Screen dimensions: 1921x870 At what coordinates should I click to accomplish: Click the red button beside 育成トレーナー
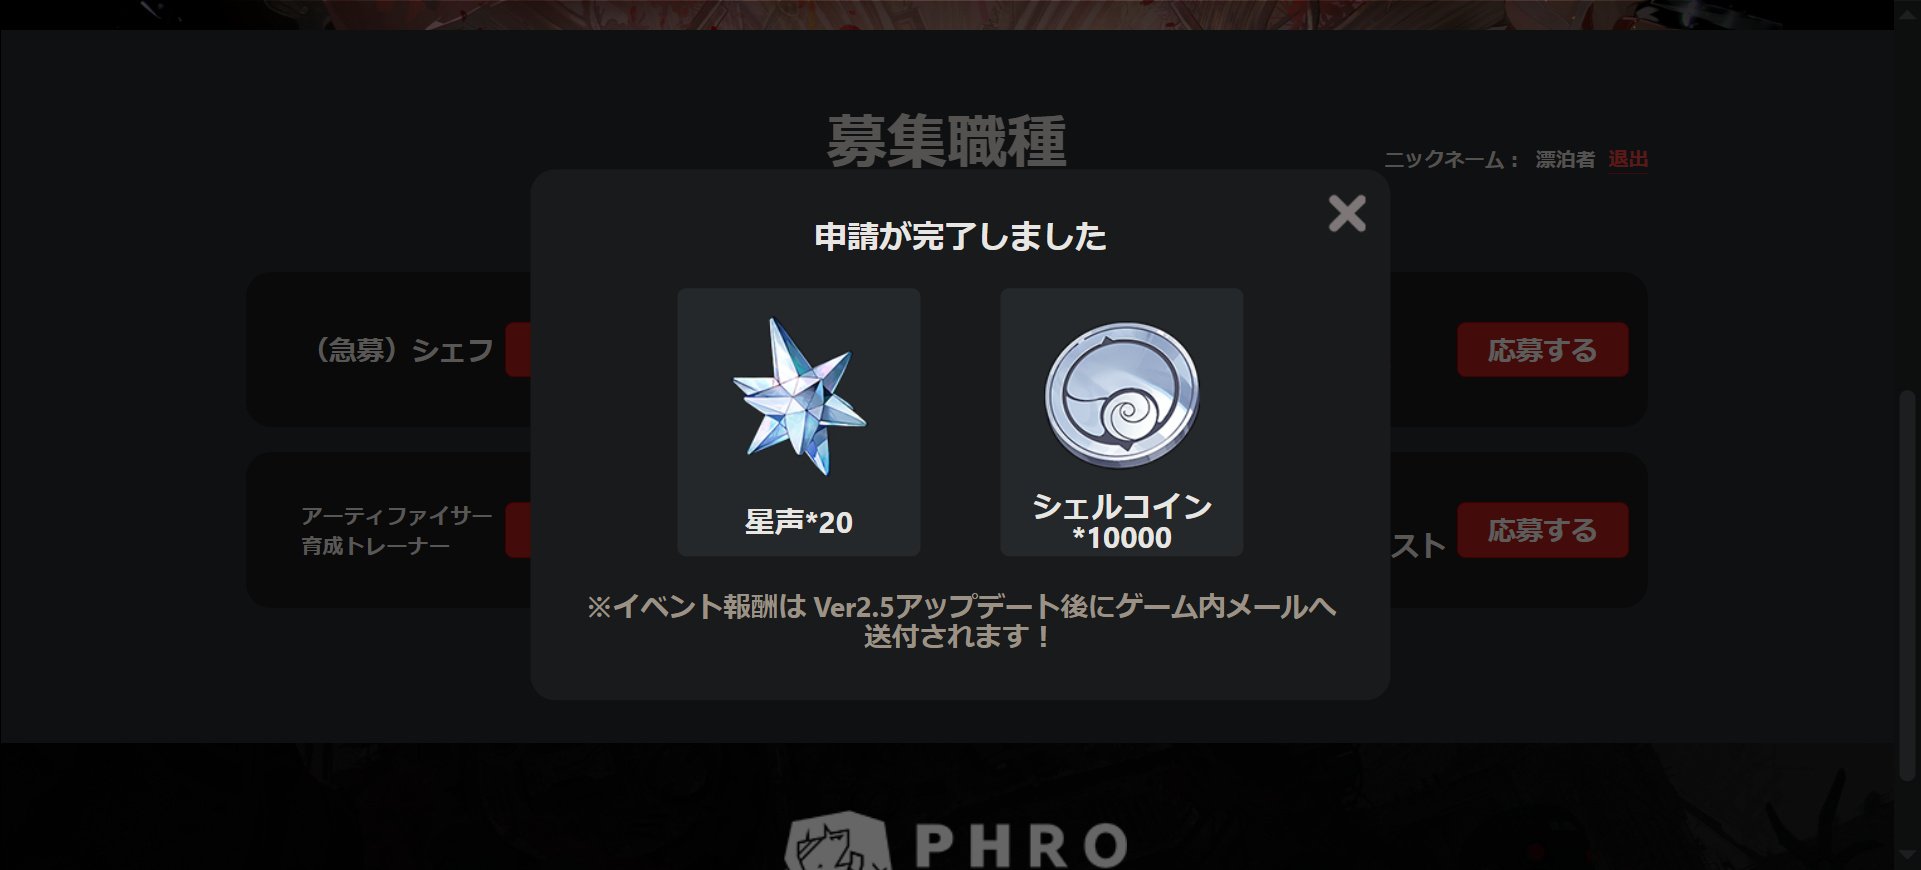point(518,530)
